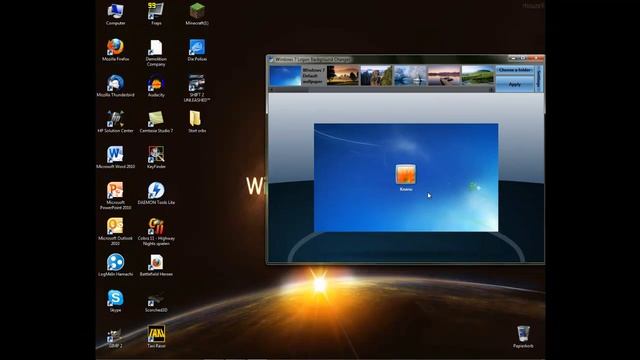This screenshot has height=360, width=640.
Task: Open the yellow folder on the desktop
Action: 197,122
